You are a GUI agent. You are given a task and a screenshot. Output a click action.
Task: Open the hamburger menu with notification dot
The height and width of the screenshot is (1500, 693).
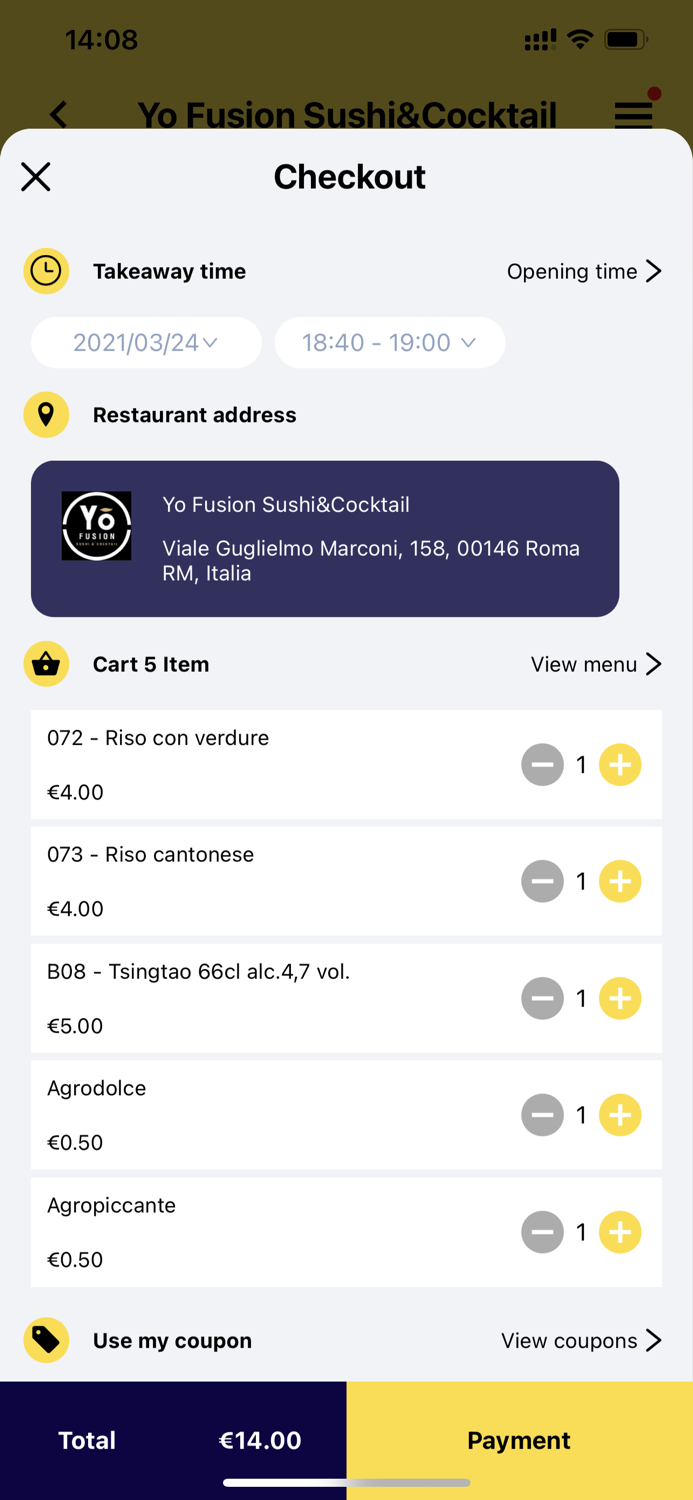[633, 114]
